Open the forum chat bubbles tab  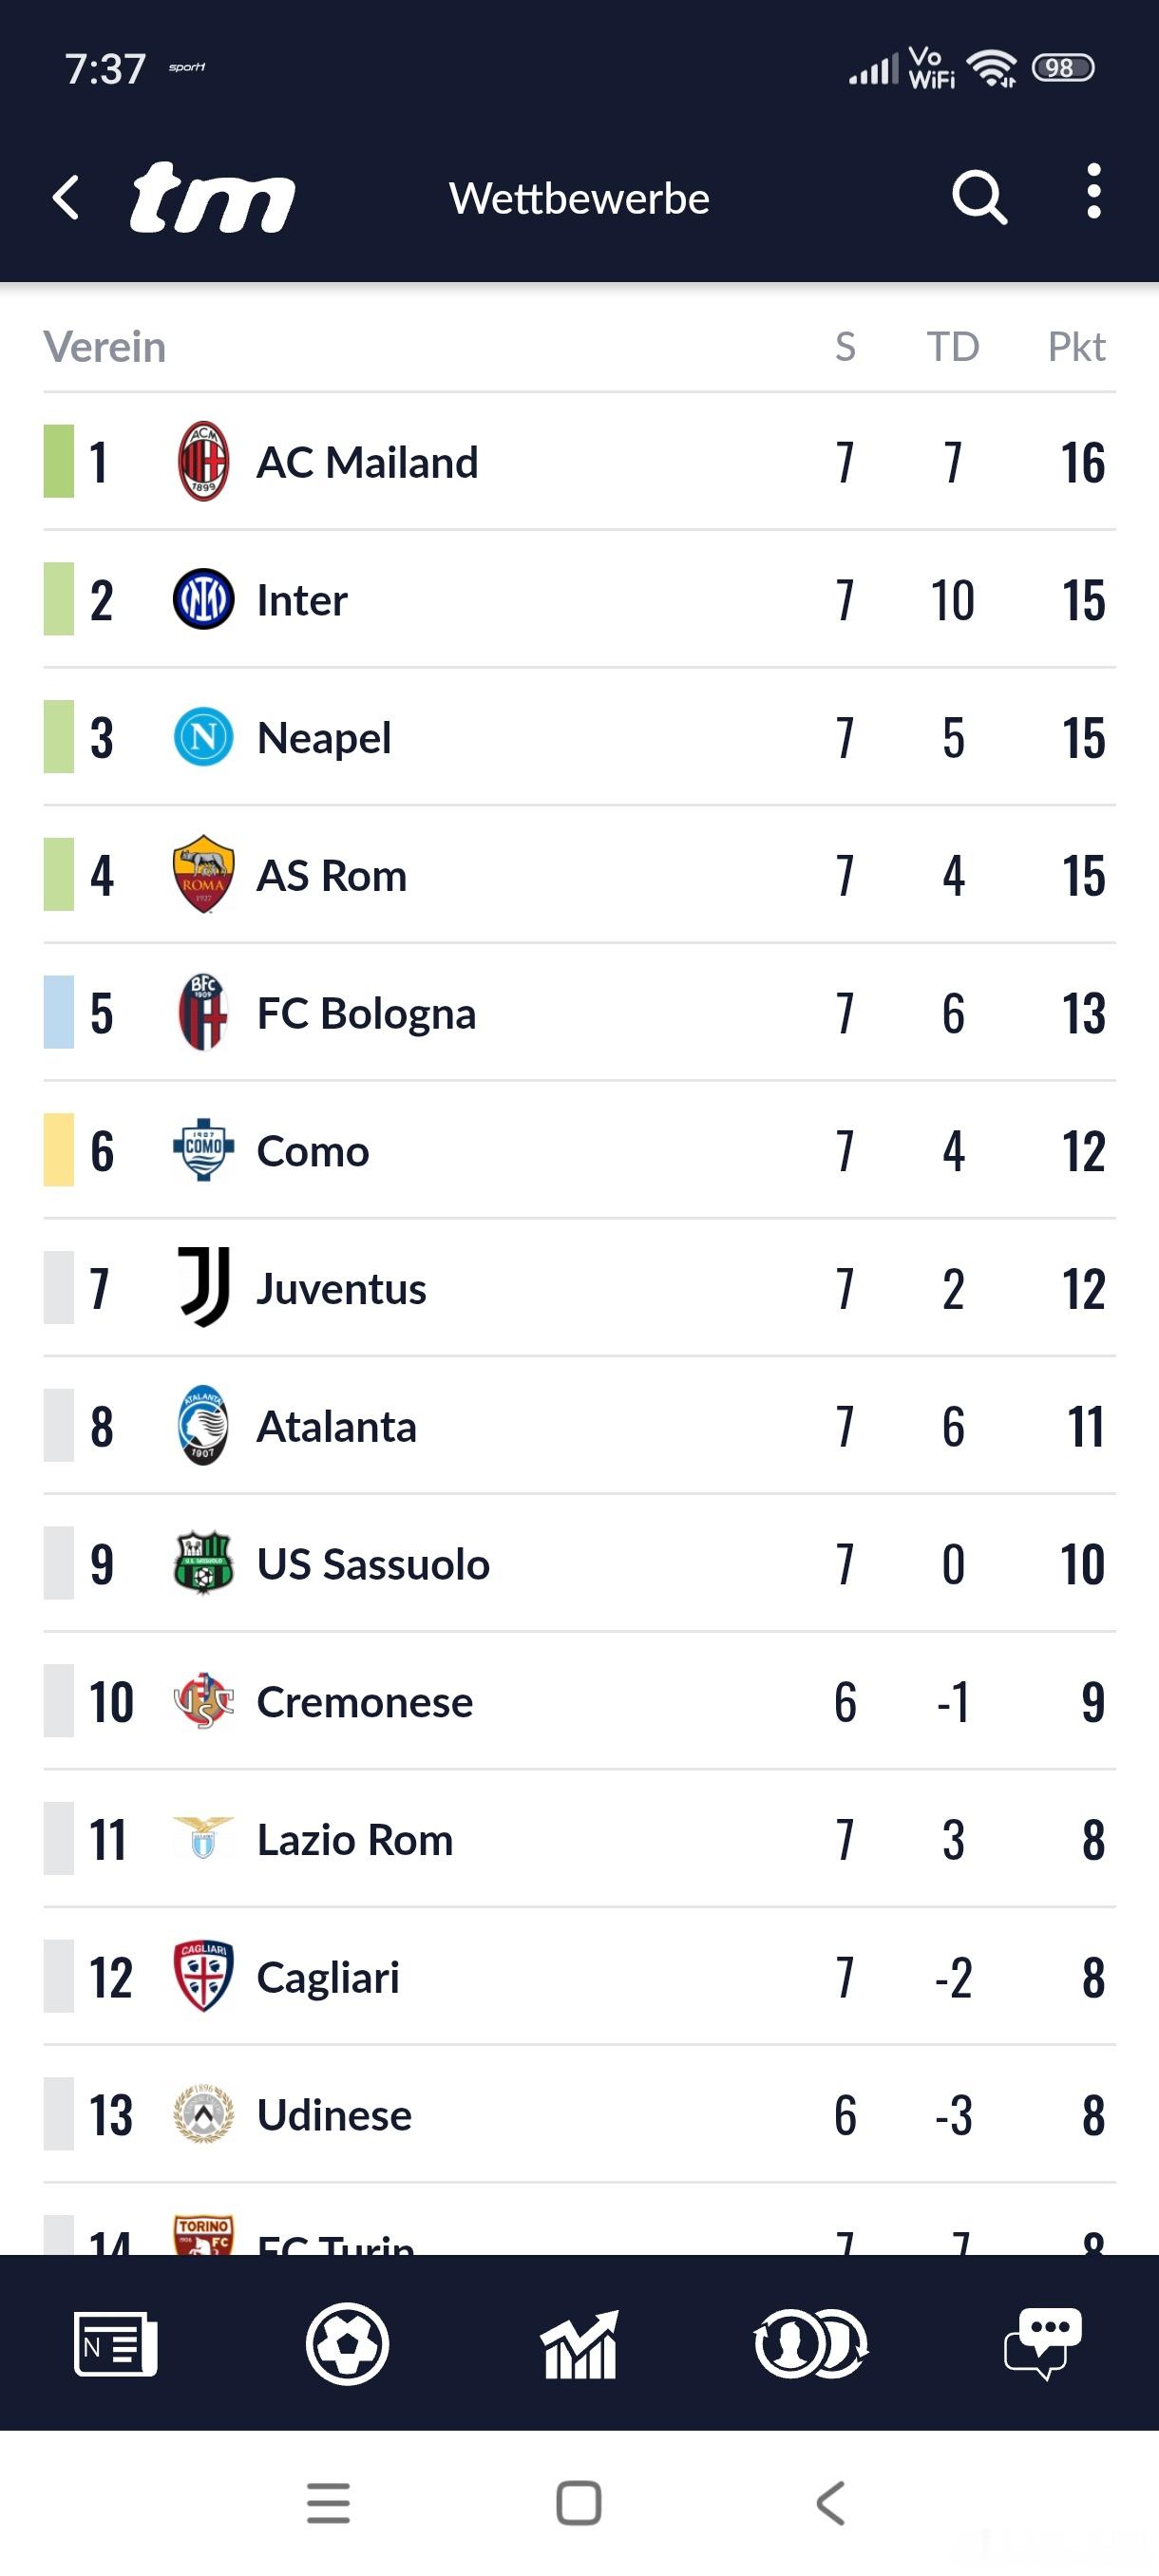point(1043,2343)
